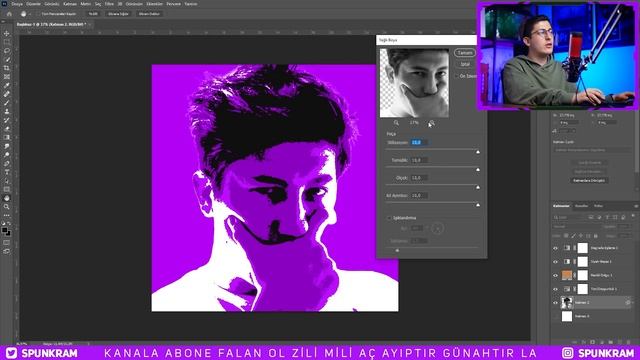Image resolution: width=640 pixels, height=360 pixels.
Task: Click the Temizlik value field
Action: 419,160
